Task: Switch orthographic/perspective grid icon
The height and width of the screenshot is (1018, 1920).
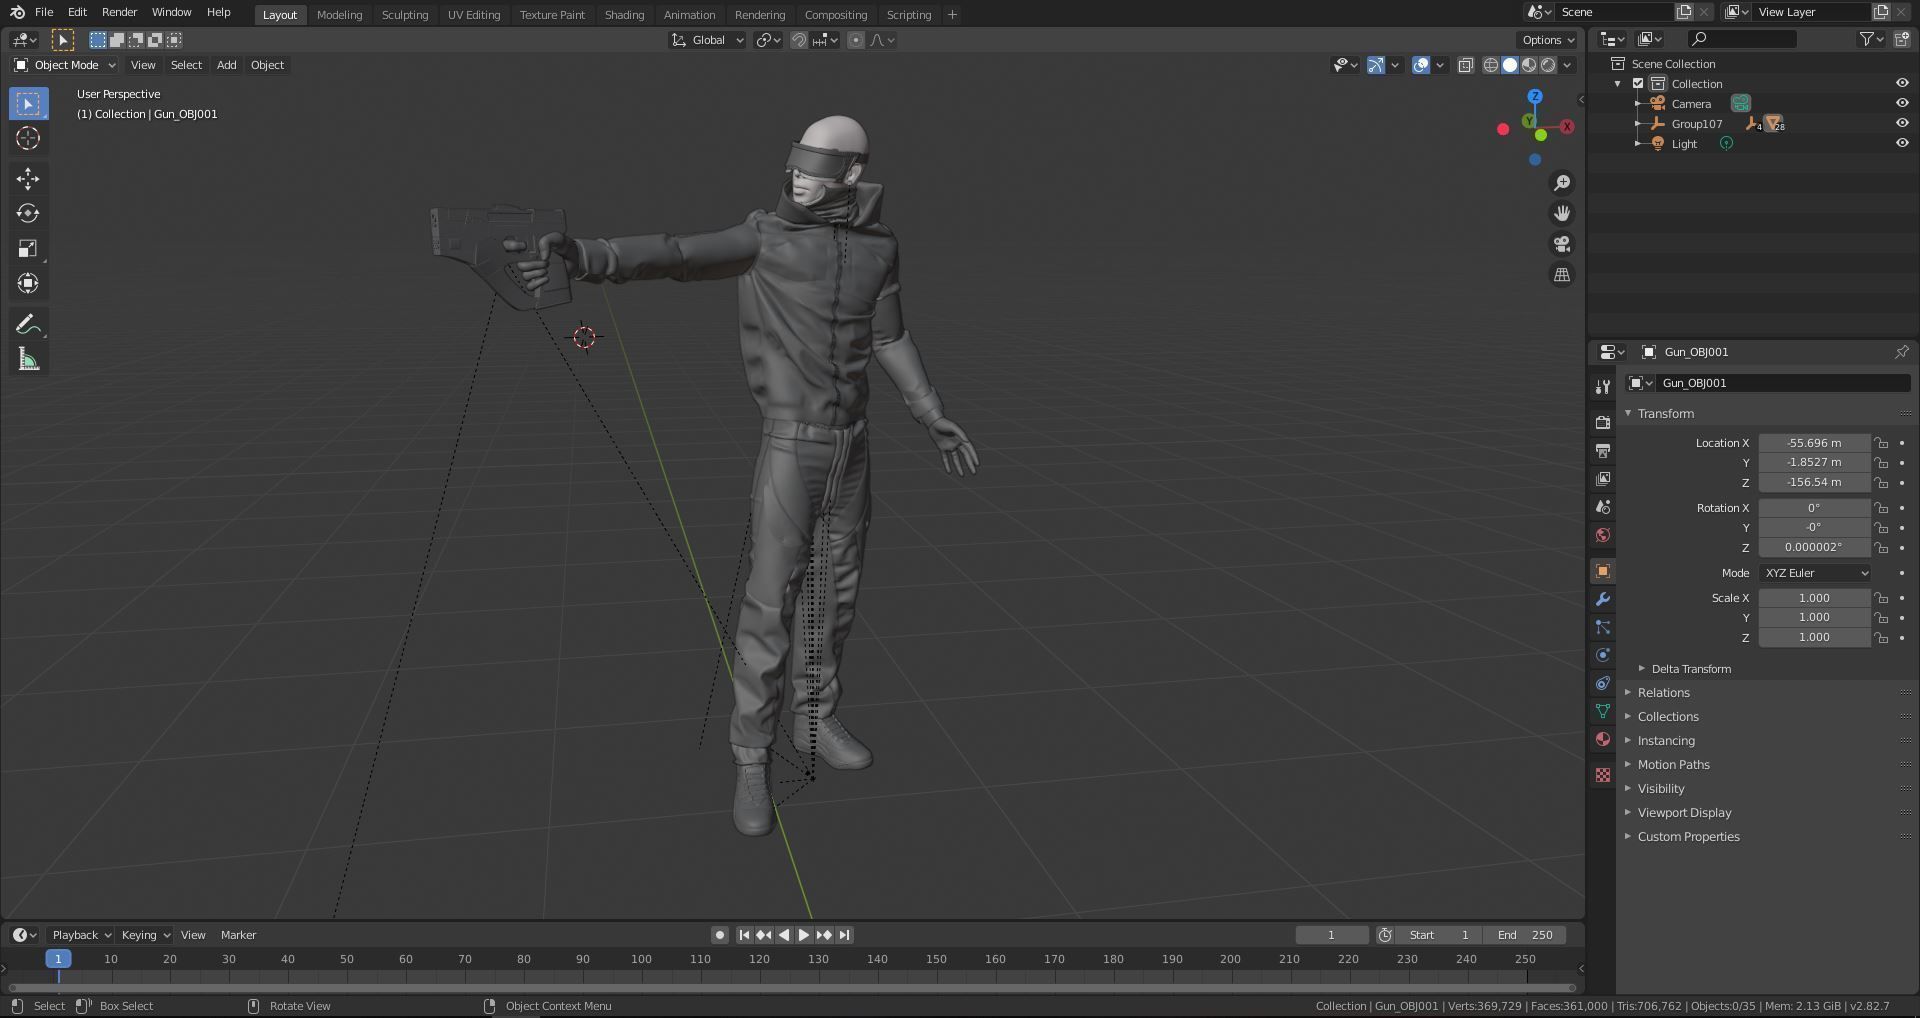Action: click(x=1562, y=275)
